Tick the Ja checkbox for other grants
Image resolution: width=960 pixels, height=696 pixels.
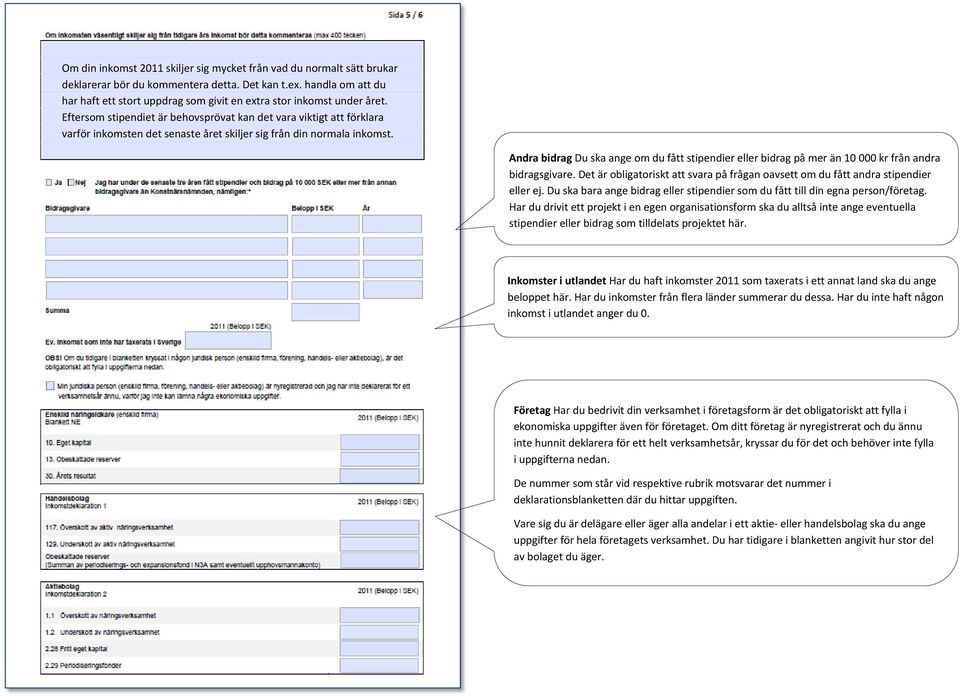click(49, 182)
